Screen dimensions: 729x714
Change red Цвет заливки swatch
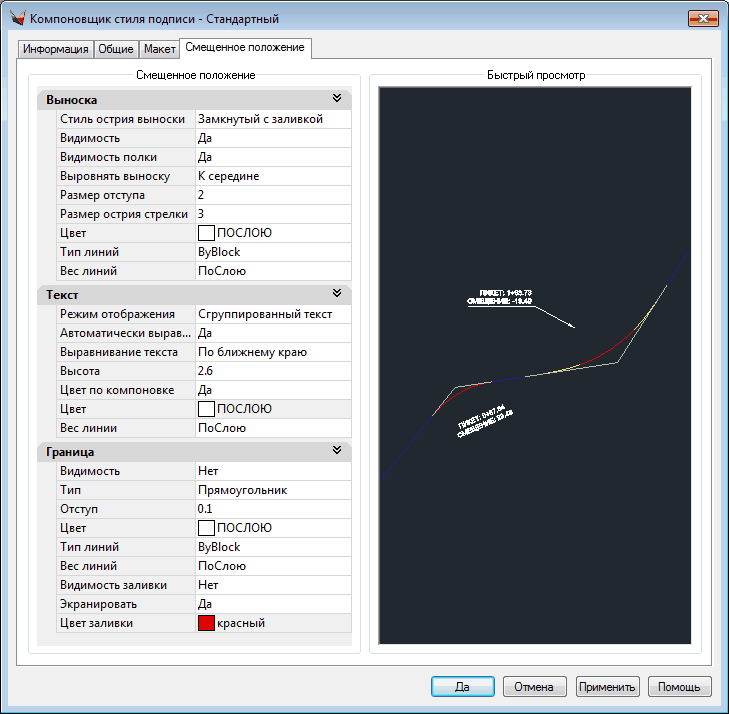(x=206, y=623)
